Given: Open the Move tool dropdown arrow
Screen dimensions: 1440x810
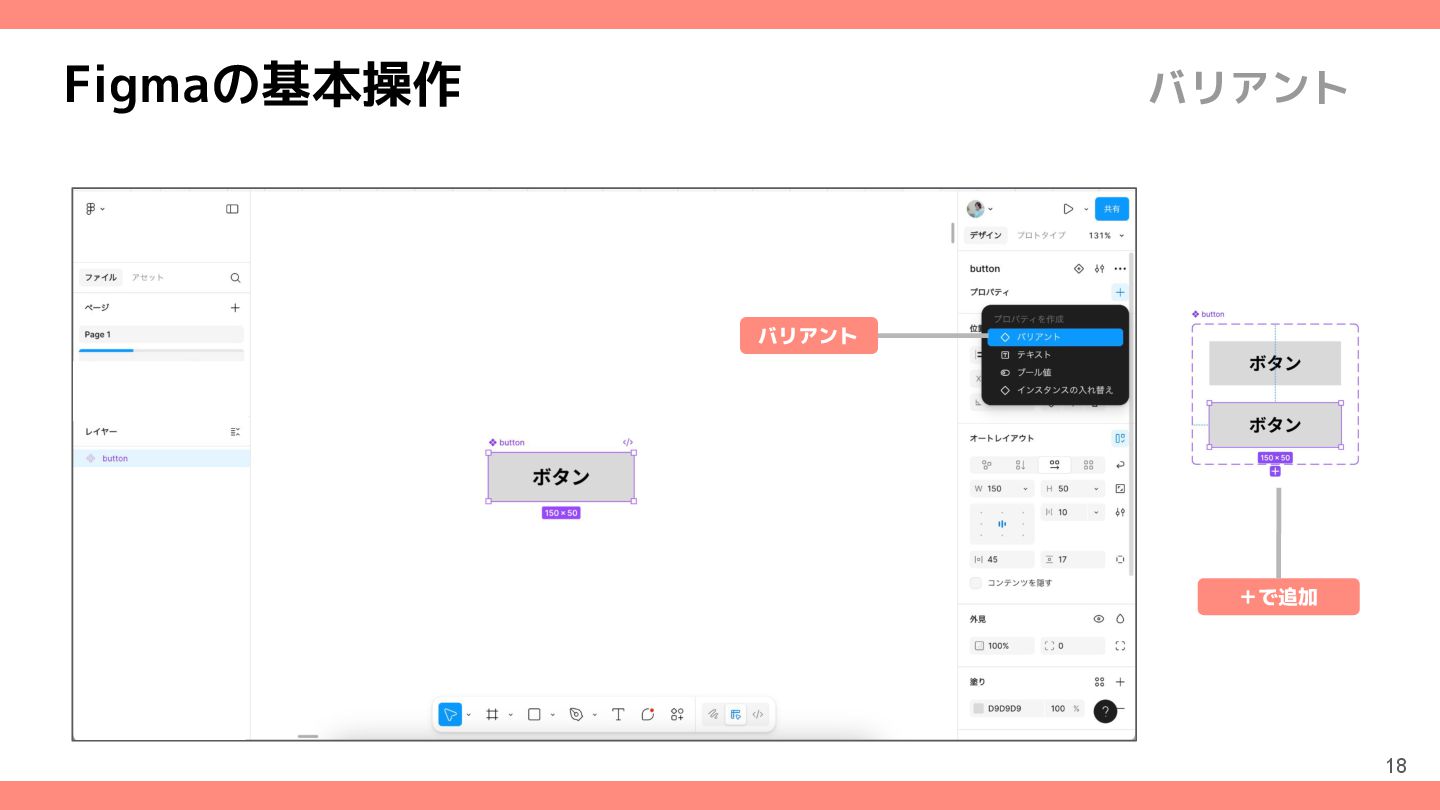Looking at the screenshot, I should point(468,715).
